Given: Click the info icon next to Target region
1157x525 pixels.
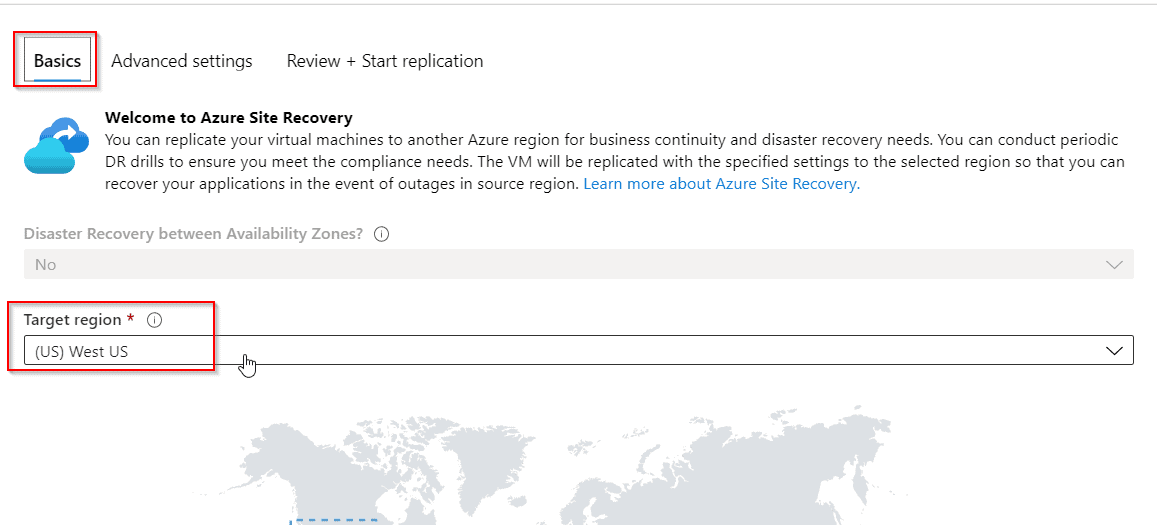Looking at the screenshot, I should 154,320.
